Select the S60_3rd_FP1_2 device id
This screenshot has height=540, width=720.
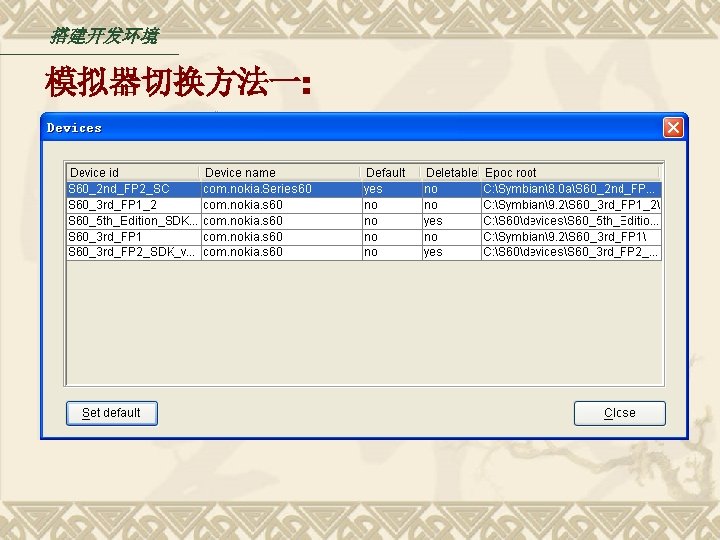point(134,205)
